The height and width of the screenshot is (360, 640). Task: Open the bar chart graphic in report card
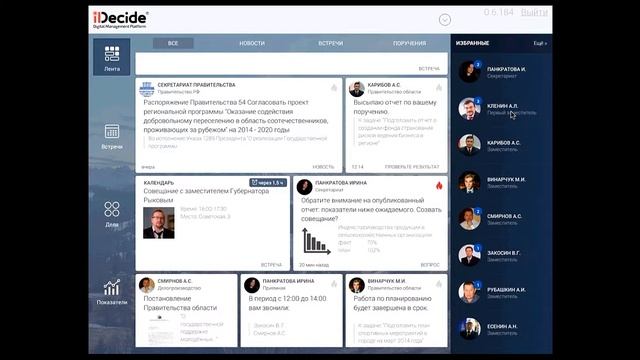(316, 241)
